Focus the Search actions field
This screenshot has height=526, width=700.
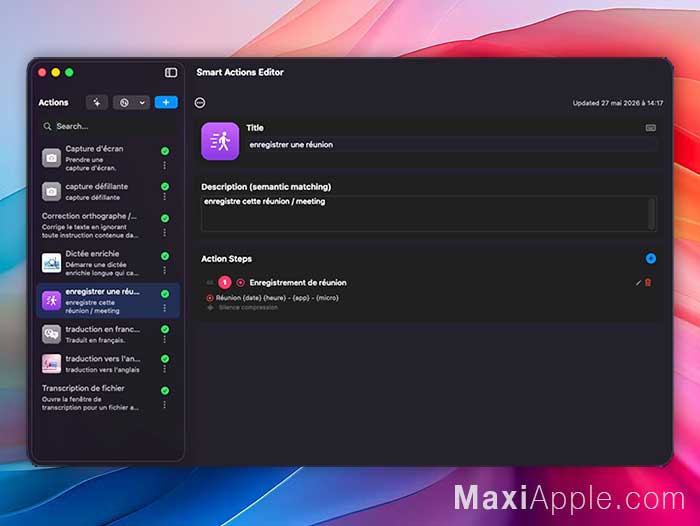tap(108, 126)
